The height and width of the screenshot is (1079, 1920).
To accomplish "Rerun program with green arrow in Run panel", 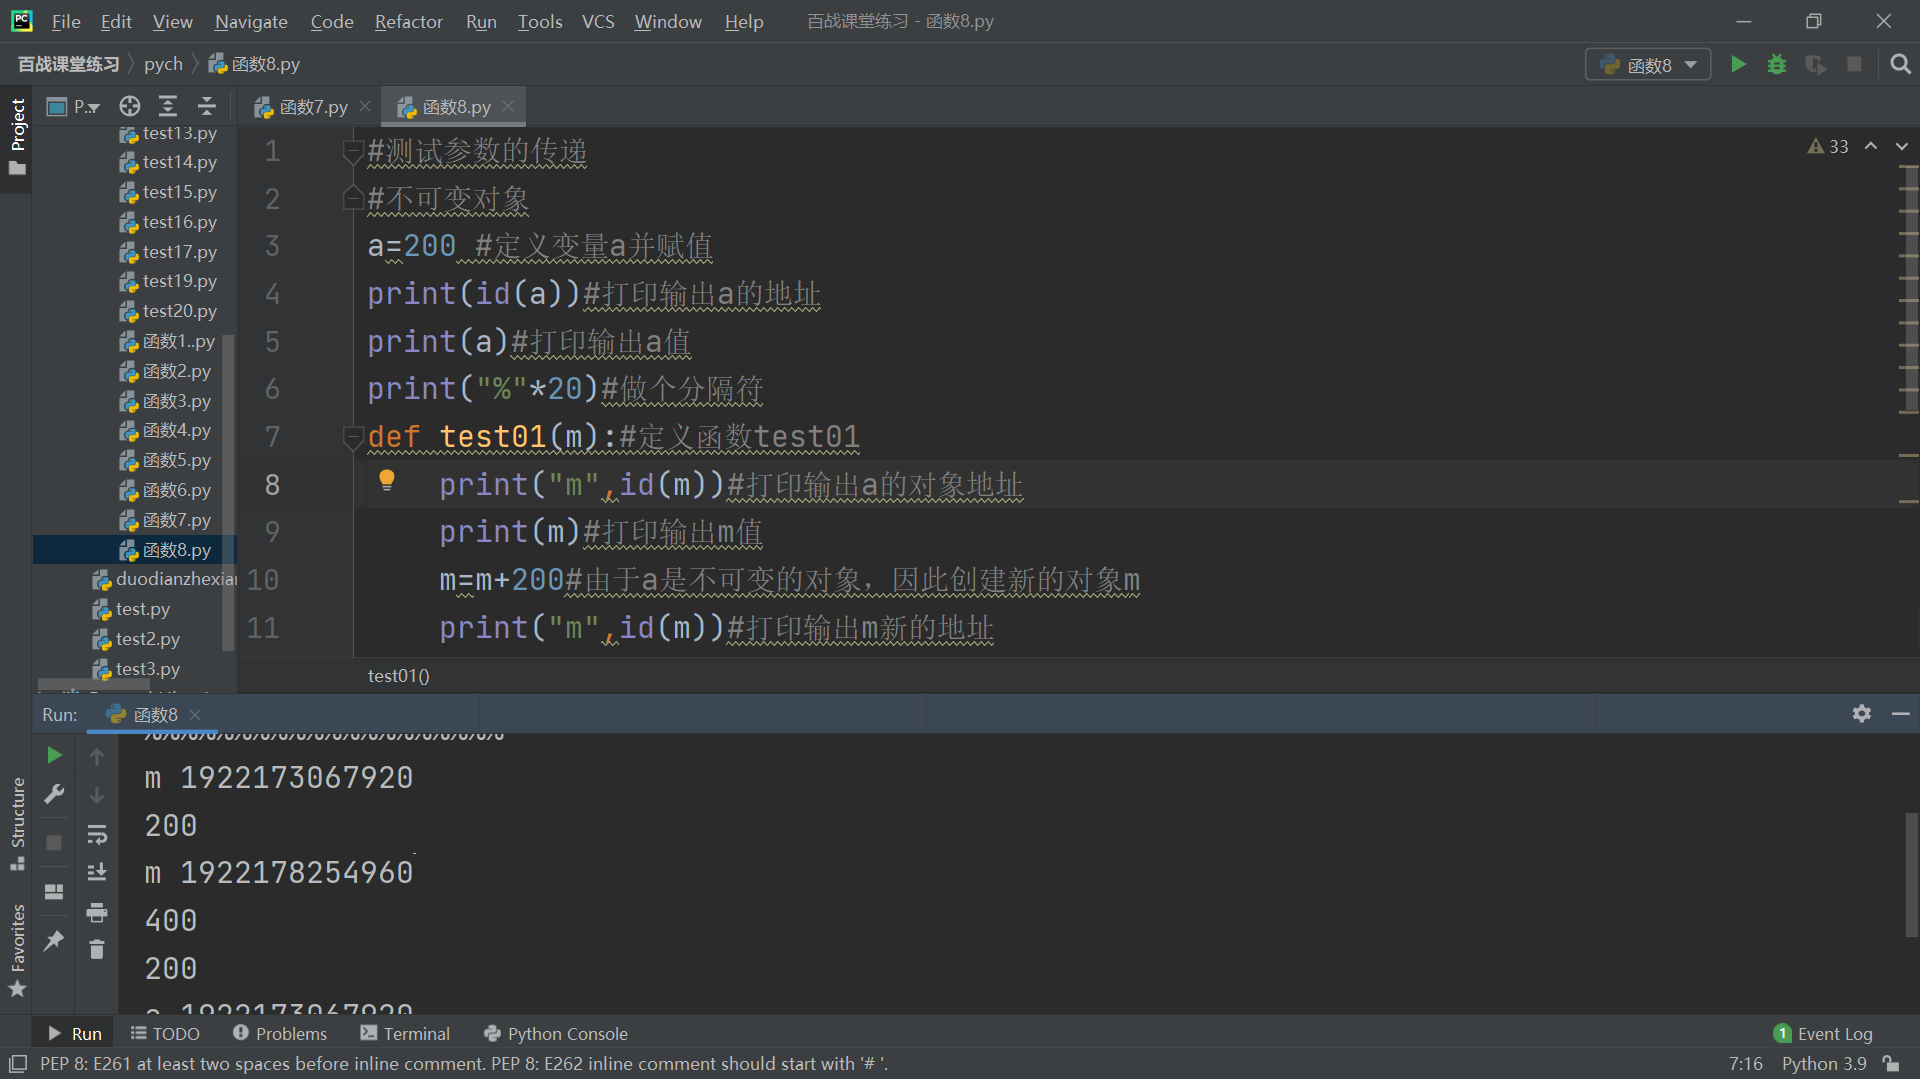I will (55, 755).
